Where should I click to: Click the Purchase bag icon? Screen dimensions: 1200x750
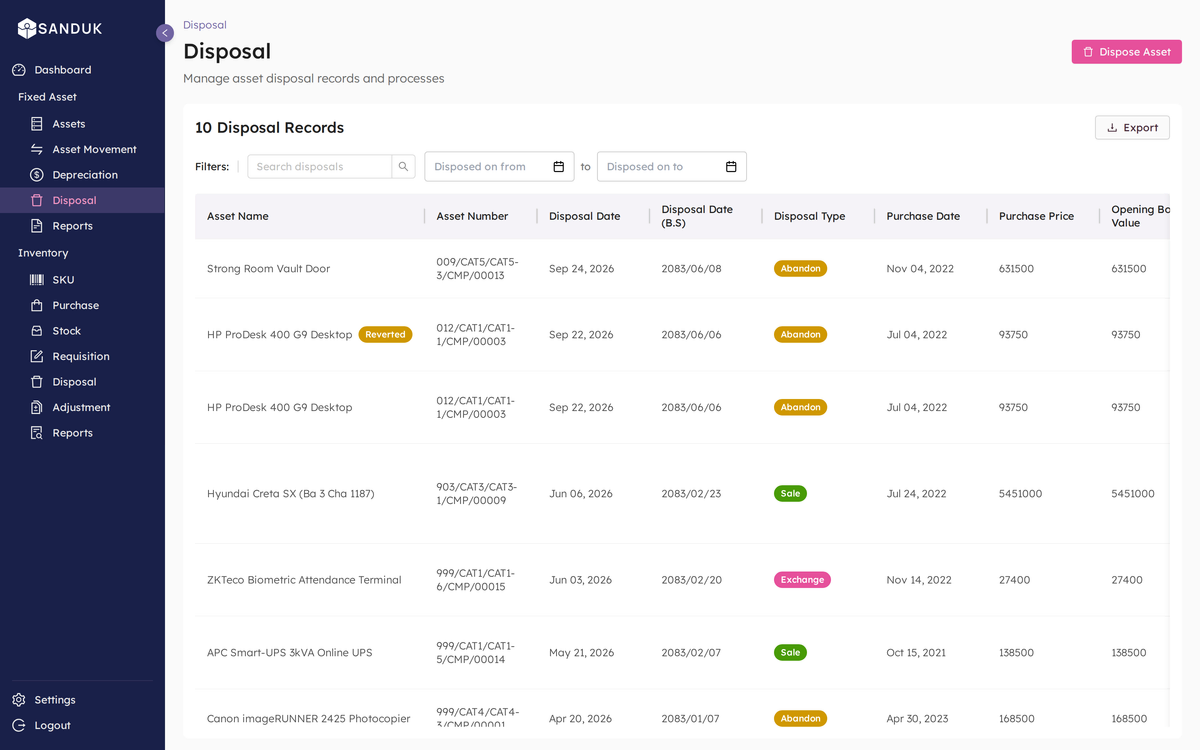37,305
